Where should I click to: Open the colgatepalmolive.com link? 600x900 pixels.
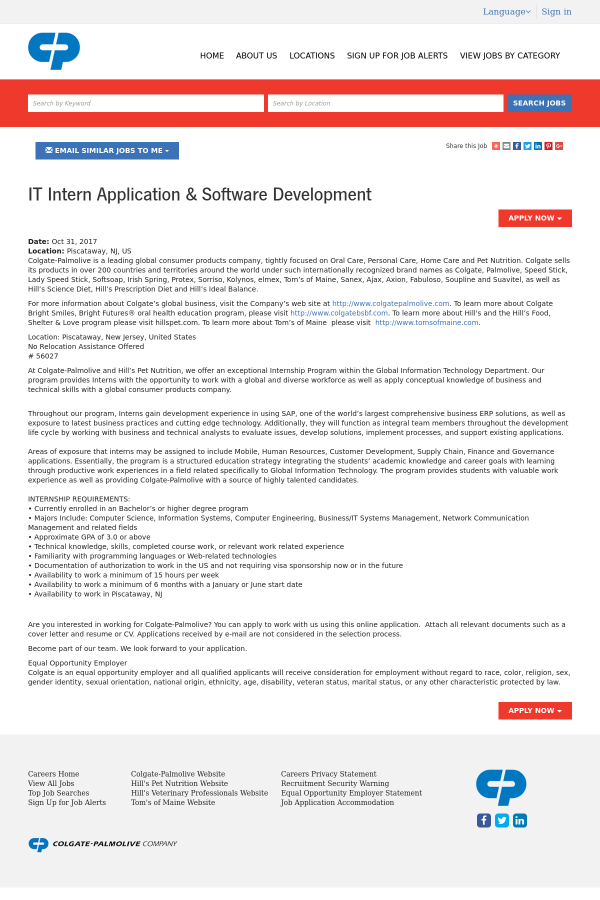(x=390, y=304)
